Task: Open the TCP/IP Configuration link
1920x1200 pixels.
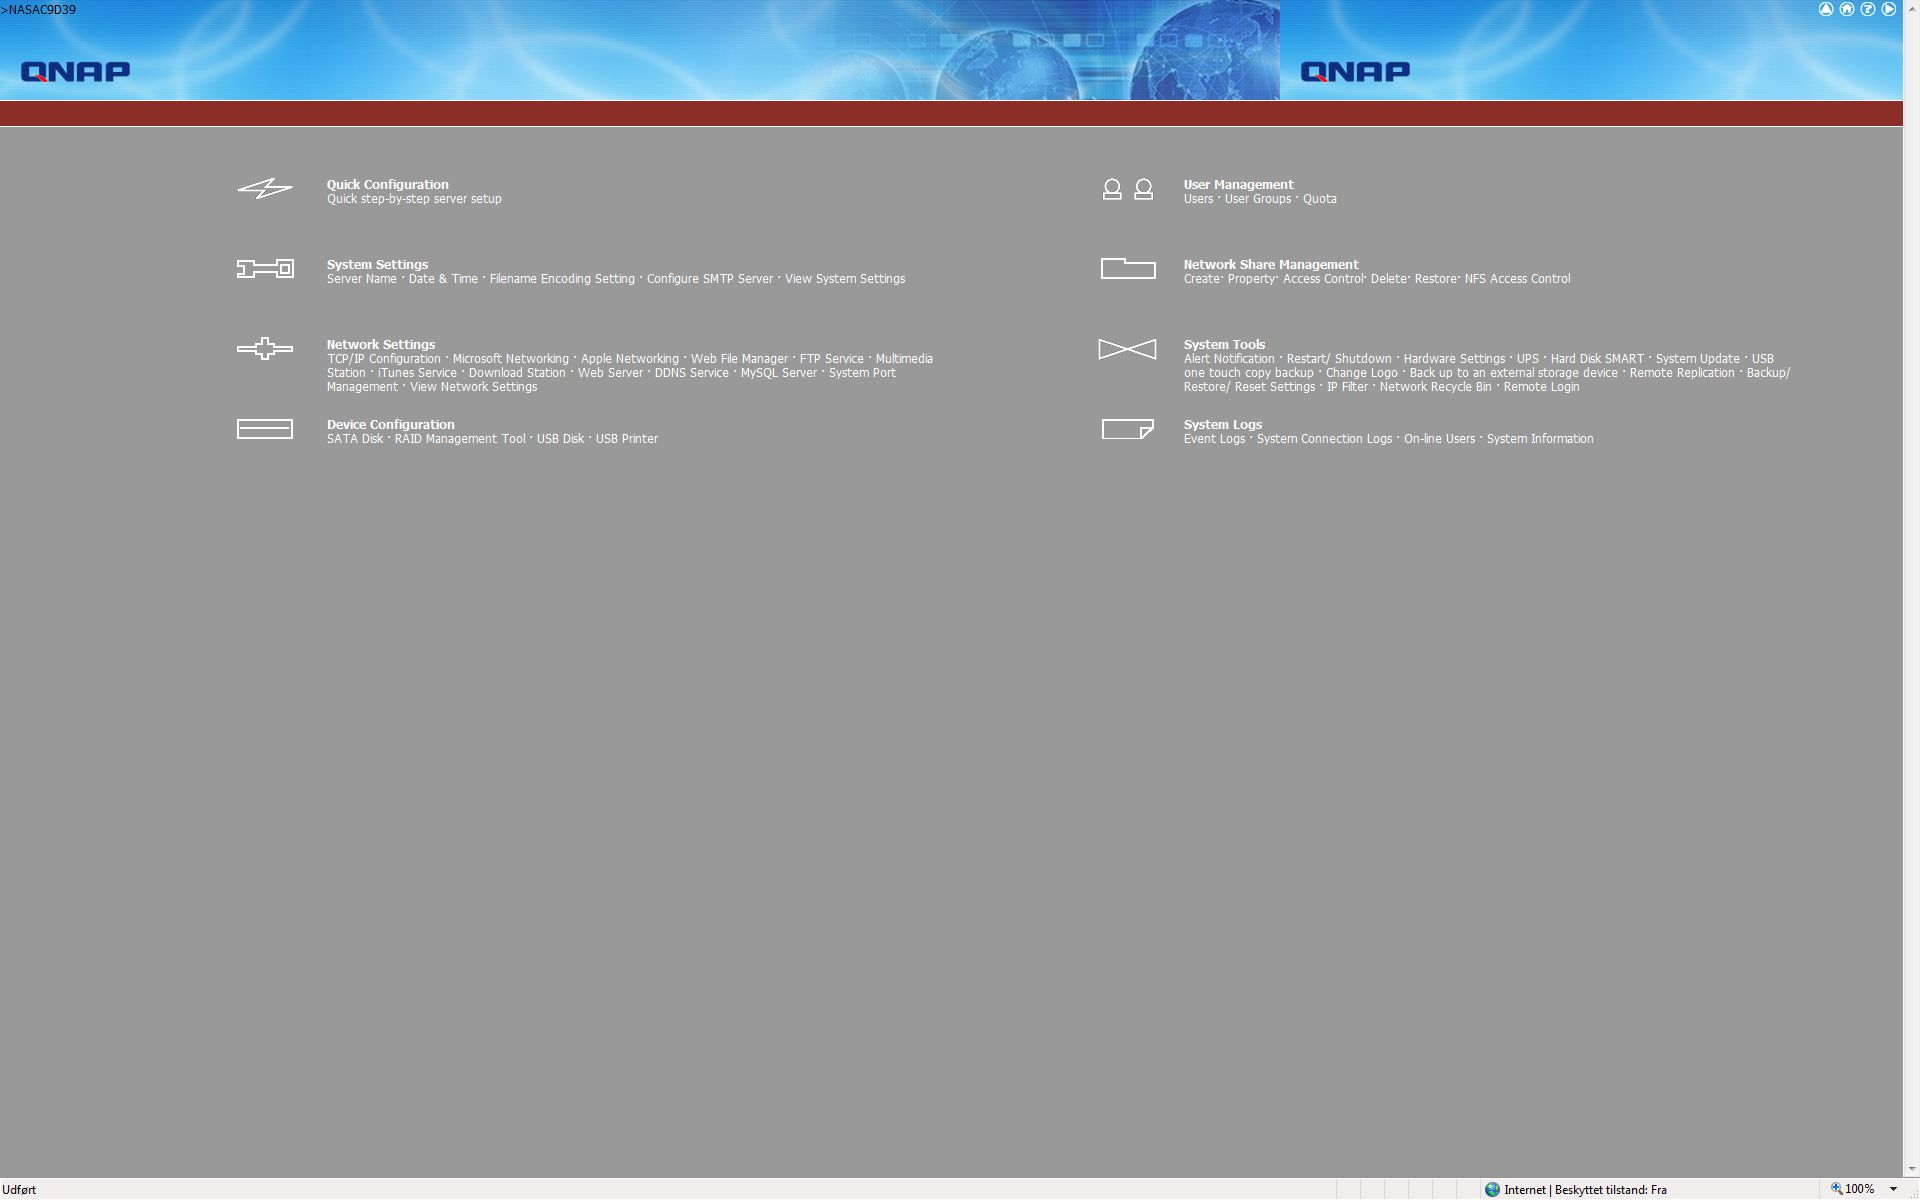Action: point(383,359)
